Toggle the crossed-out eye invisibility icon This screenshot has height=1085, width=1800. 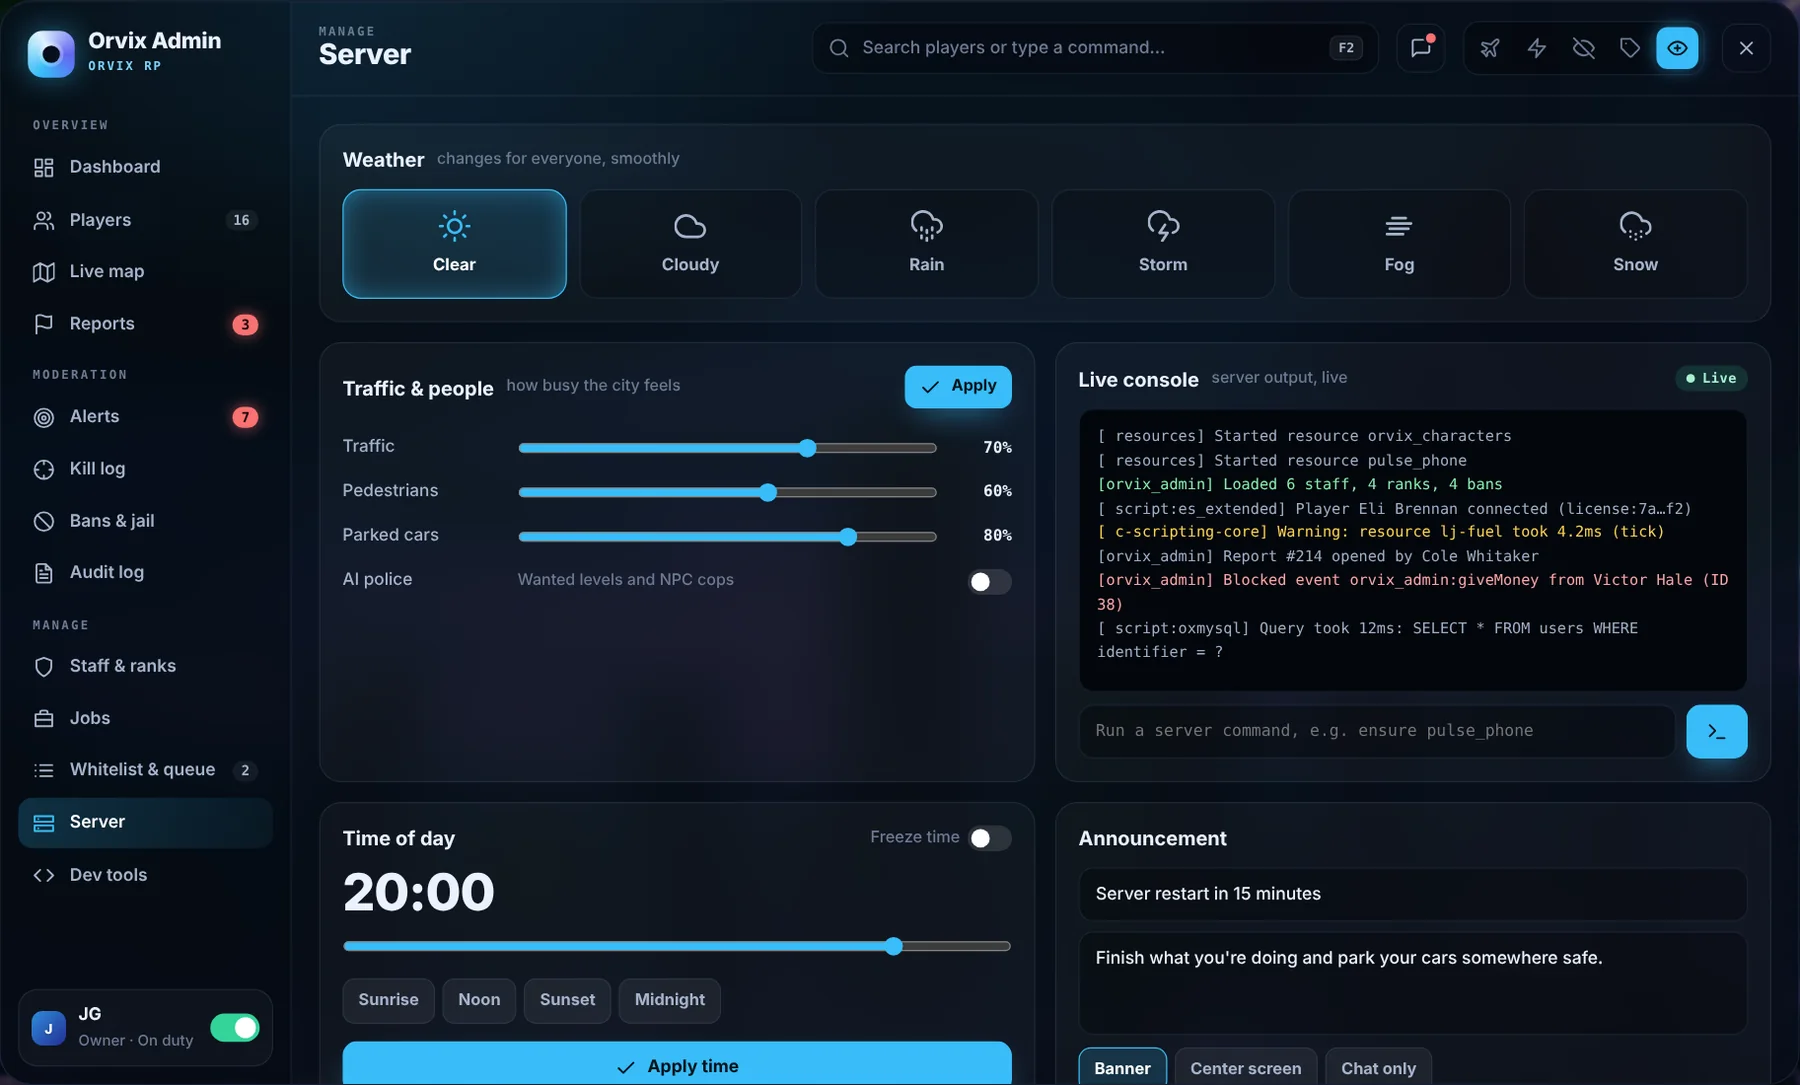(x=1583, y=48)
